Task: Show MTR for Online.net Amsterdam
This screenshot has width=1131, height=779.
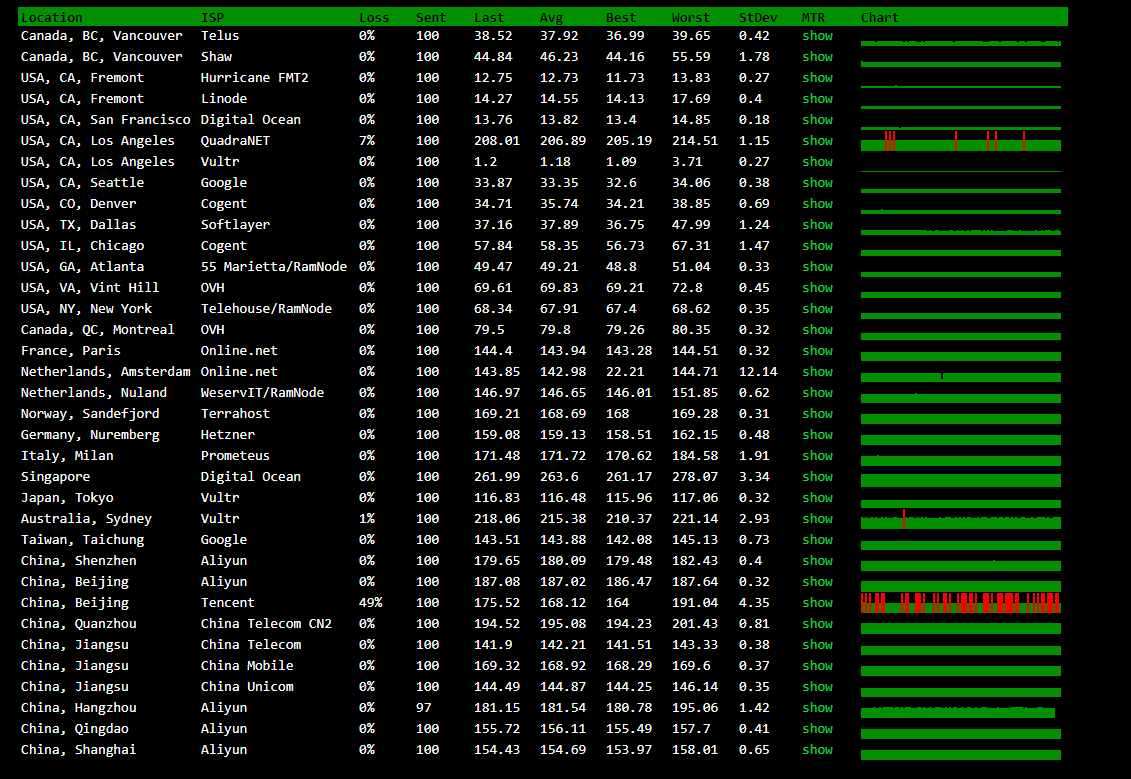Action: tap(817, 371)
